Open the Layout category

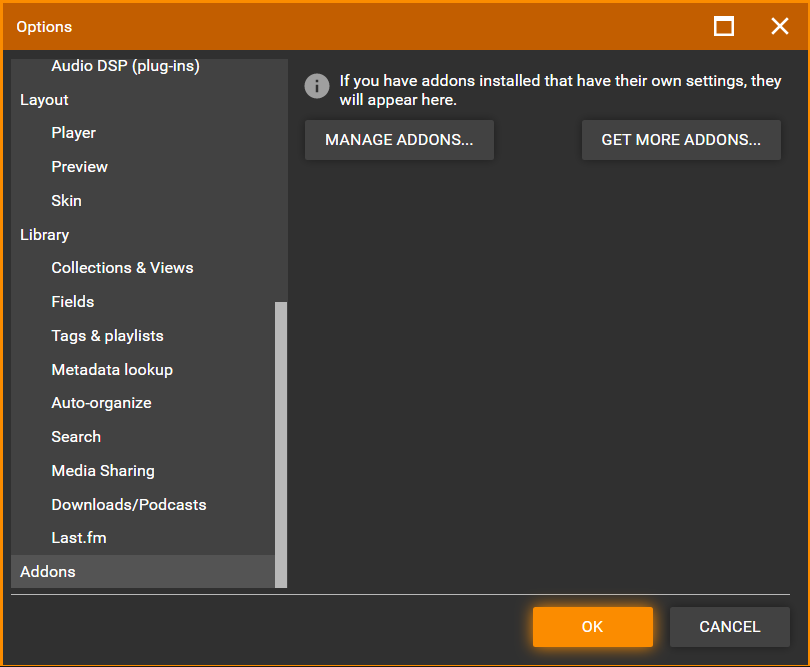44,100
